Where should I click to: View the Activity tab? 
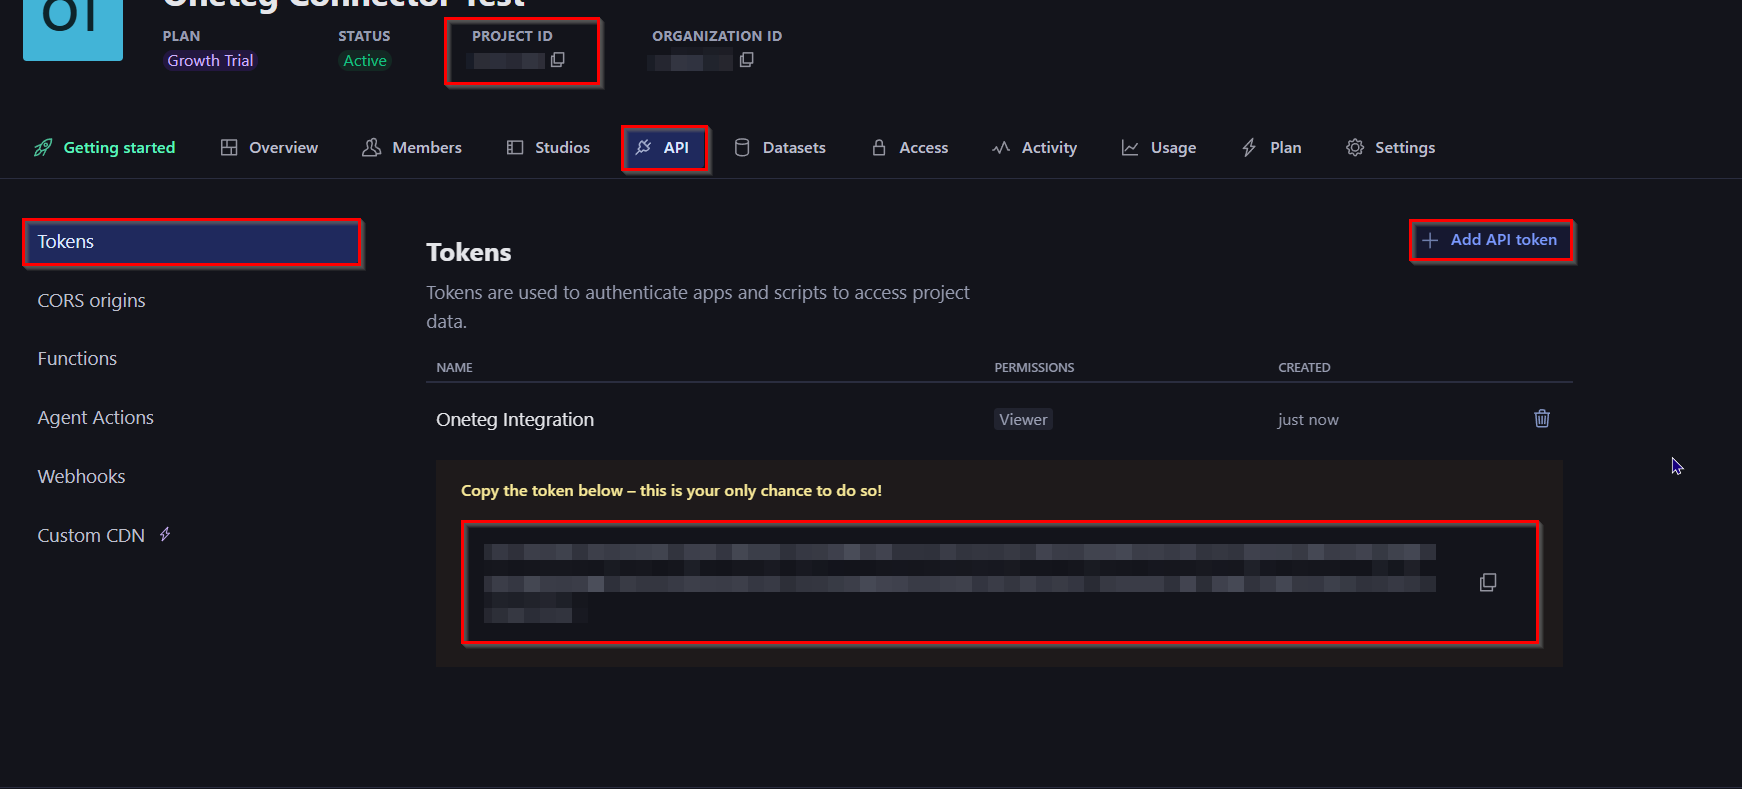pos(1034,148)
